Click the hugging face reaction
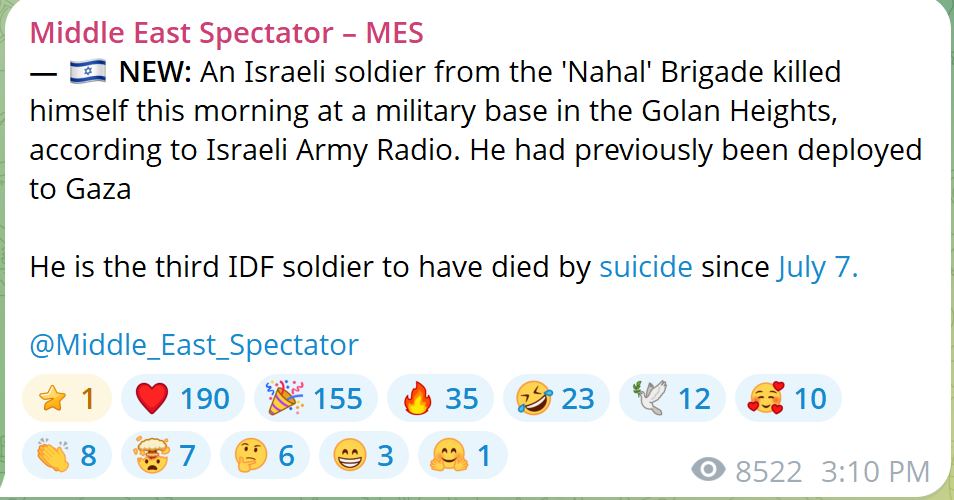Viewport: 954px width, 500px height. click(x=463, y=455)
